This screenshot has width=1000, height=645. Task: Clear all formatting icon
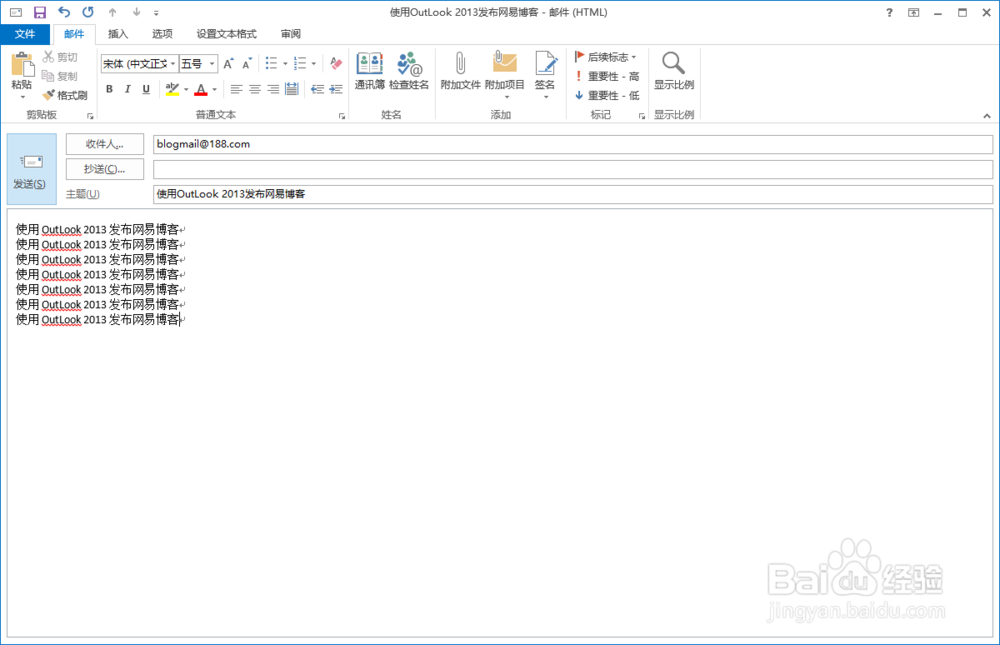[335, 63]
